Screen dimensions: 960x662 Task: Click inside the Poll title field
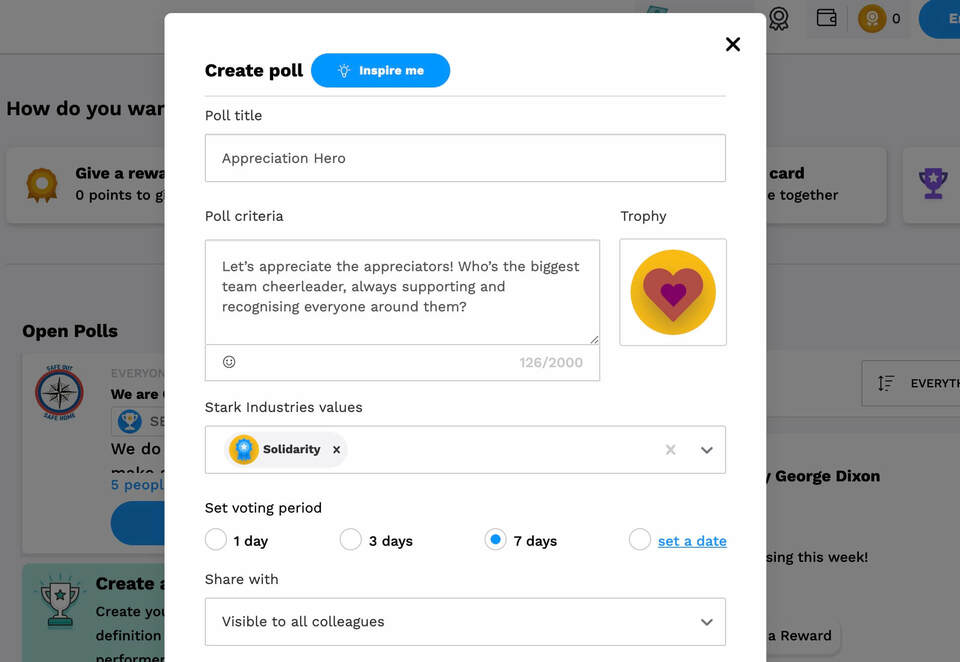465,158
